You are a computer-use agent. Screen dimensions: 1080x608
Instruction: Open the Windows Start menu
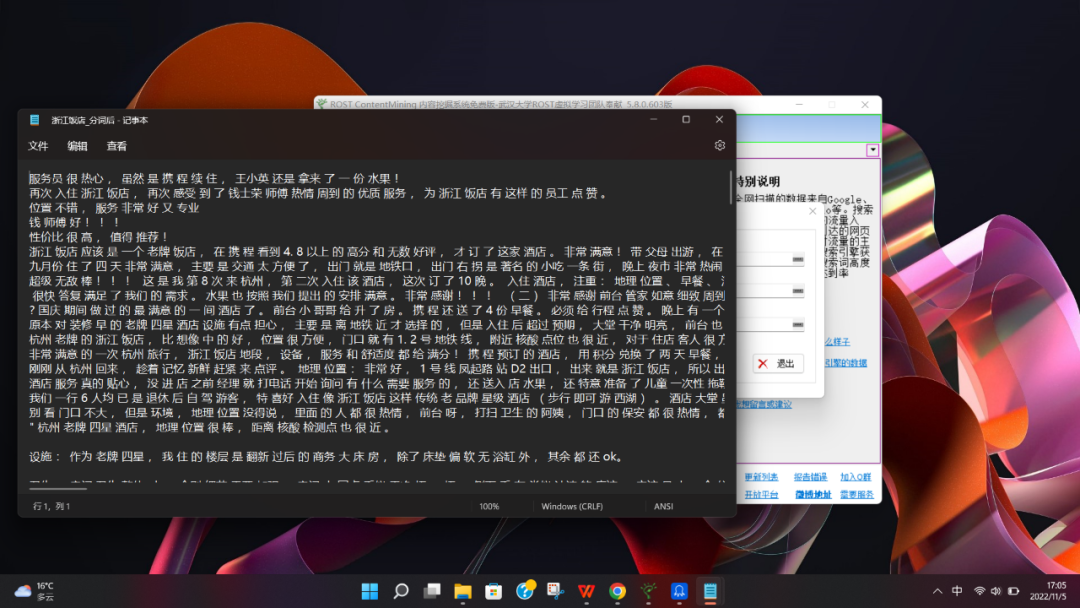(370, 591)
